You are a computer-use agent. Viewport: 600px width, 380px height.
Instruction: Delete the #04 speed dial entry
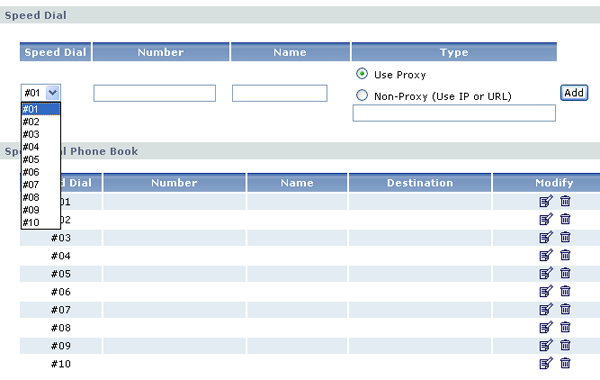click(x=565, y=255)
